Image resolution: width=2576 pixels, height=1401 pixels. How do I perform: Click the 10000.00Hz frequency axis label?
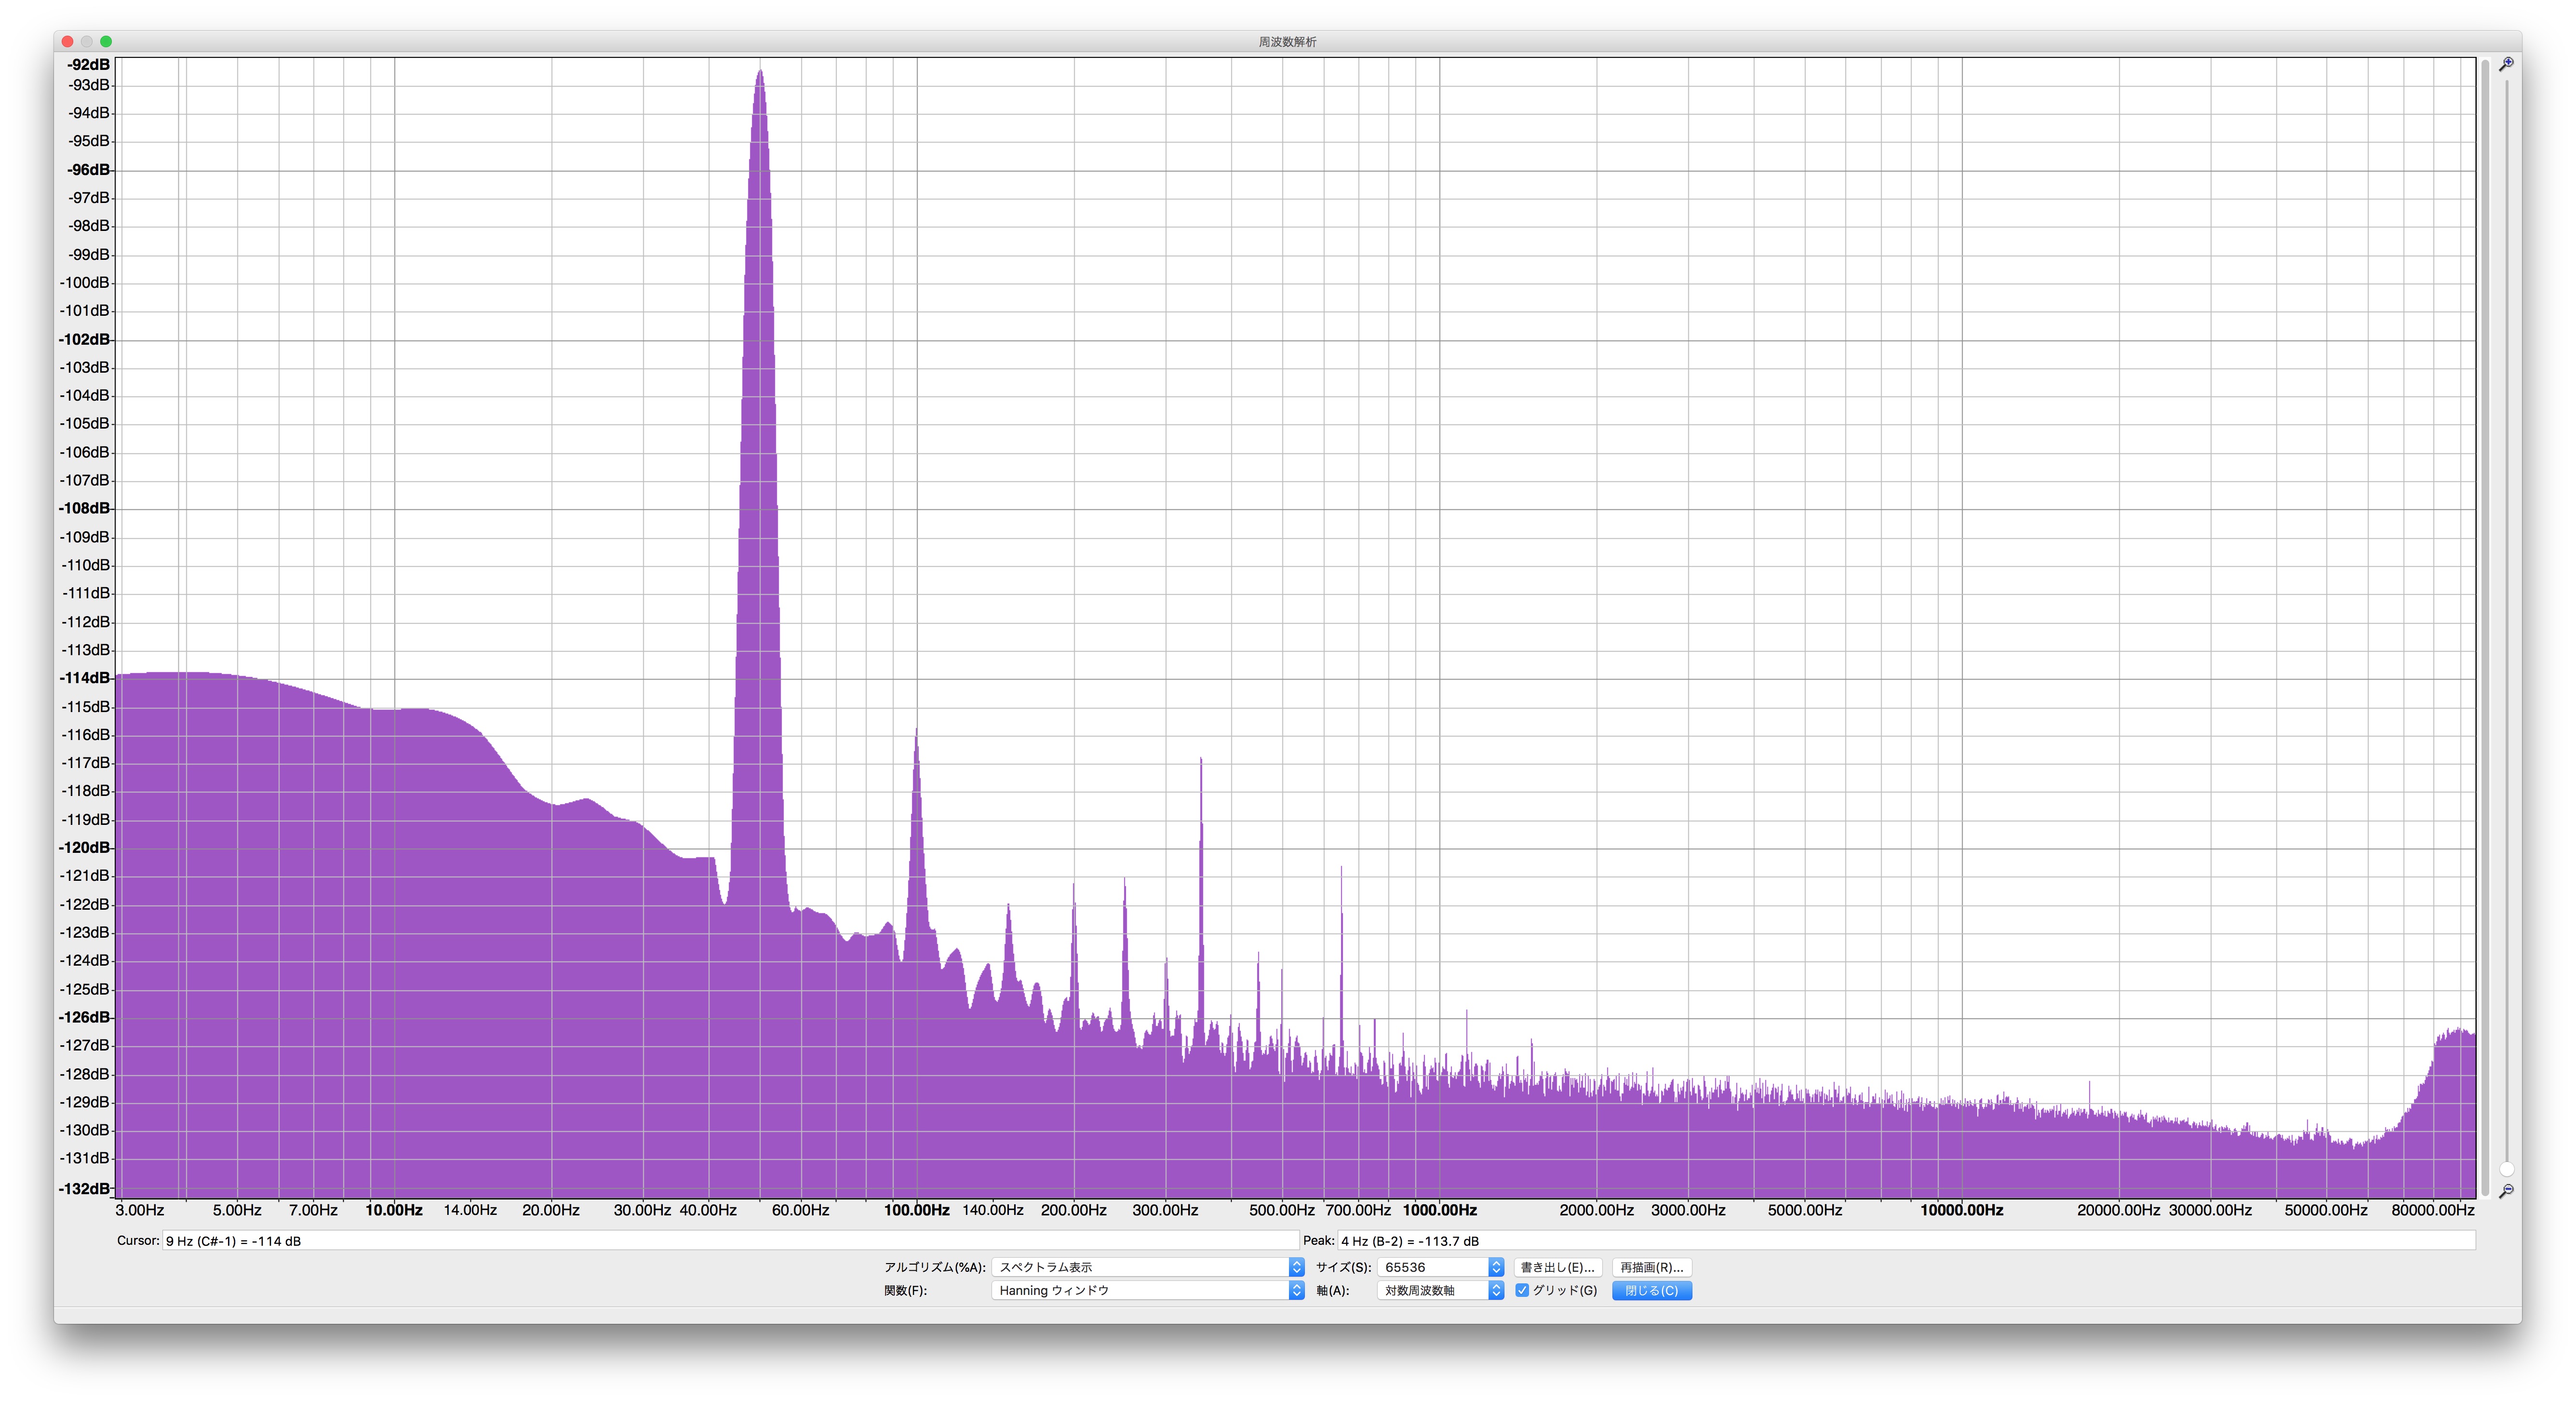click(x=1961, y=1210)
